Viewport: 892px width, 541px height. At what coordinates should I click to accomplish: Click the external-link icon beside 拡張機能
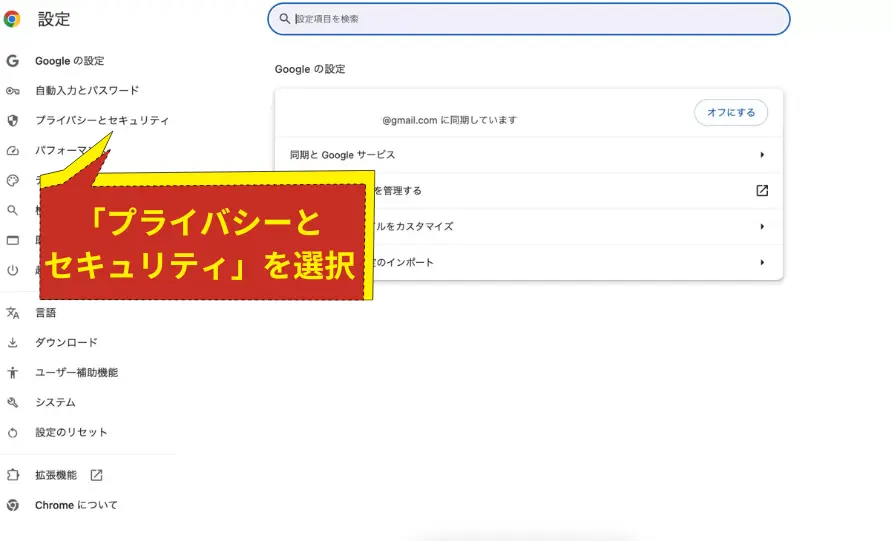point(97,475)
